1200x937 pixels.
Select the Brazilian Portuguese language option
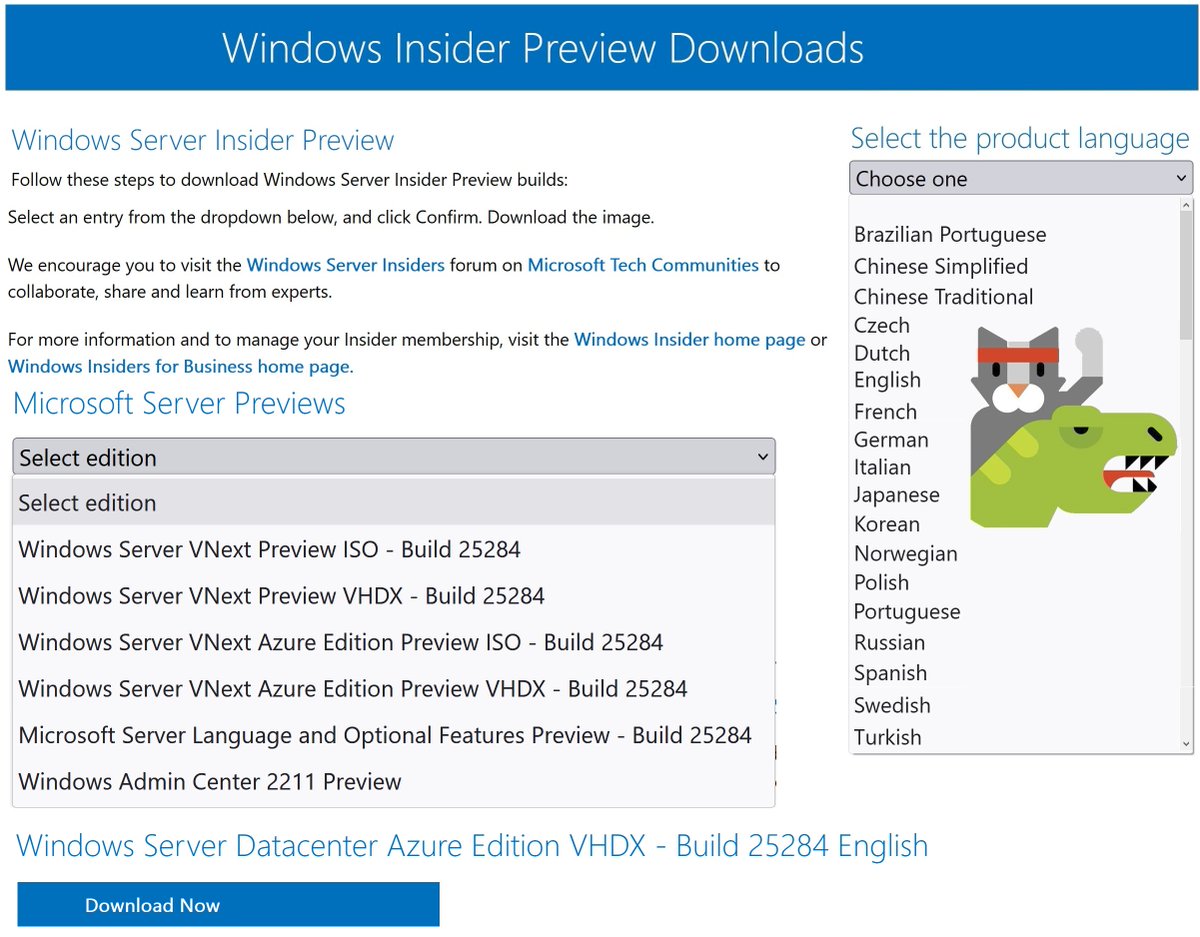tap(950, 234)
